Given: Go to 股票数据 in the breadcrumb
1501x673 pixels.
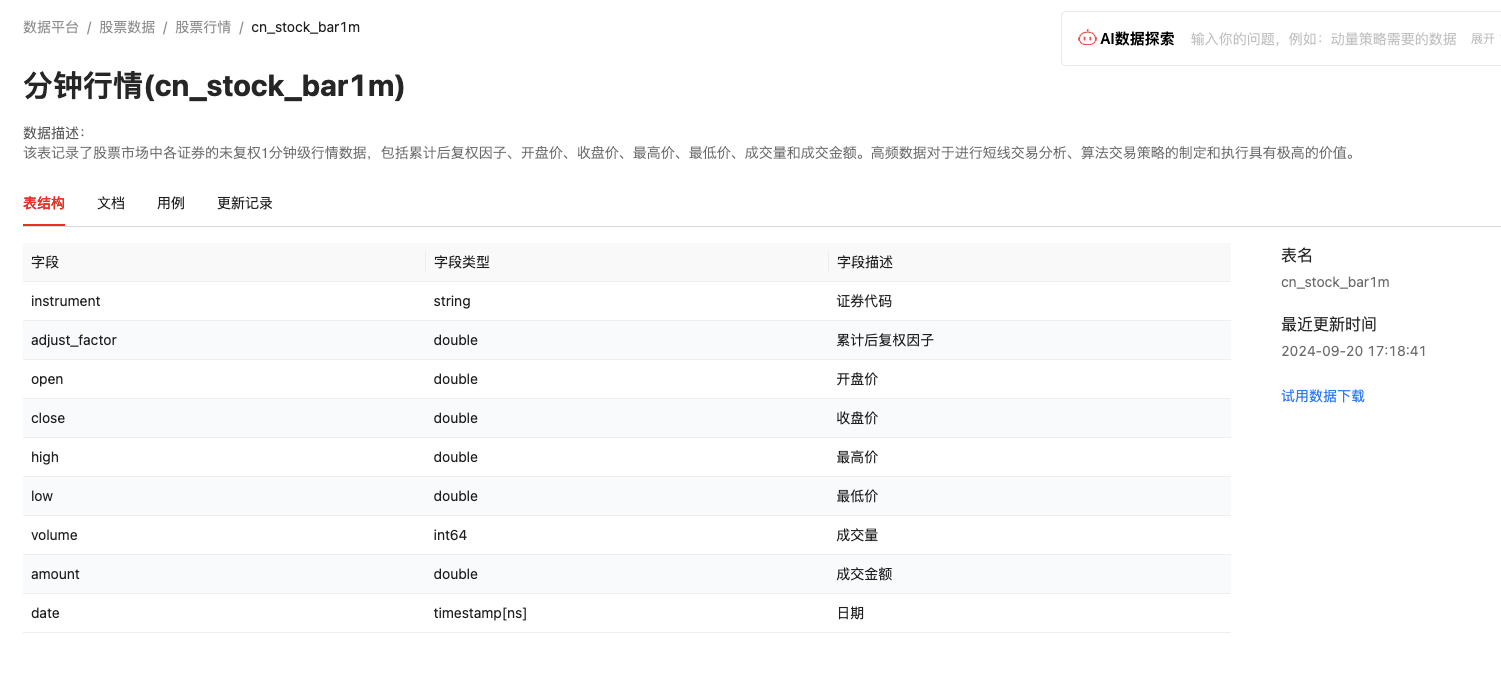Looking at the screenshot, I should pyautogui.click(x=127, y=27).
